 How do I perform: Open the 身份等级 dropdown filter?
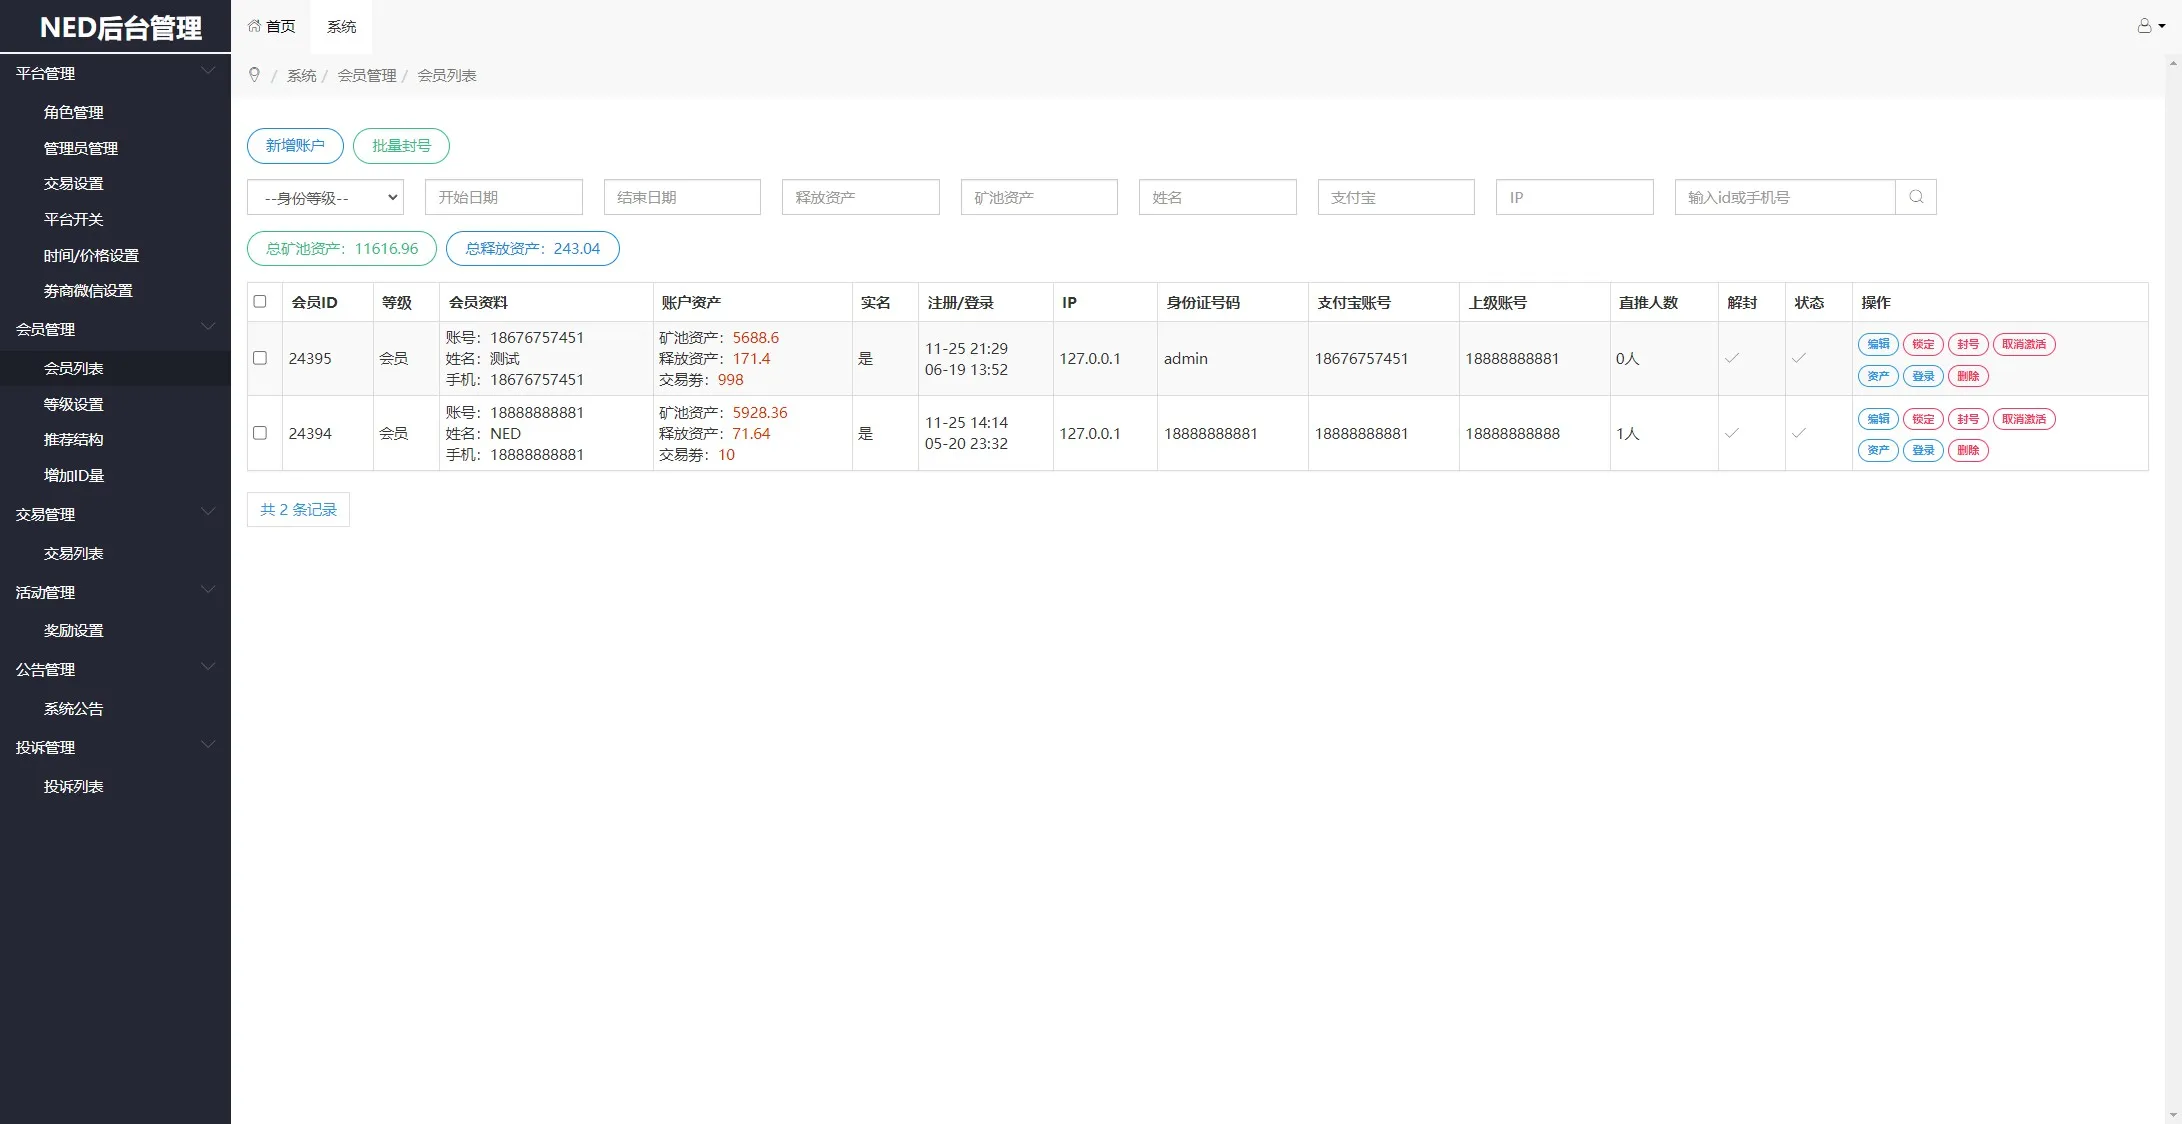point(325,198)
